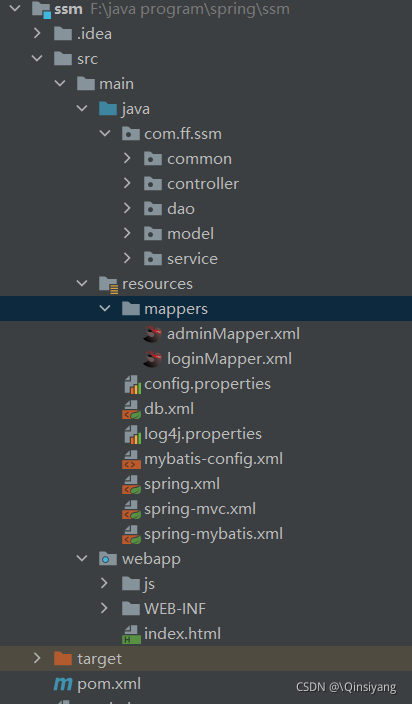
Task: Click the config.properties file icon
Action: tap(132, 385)
